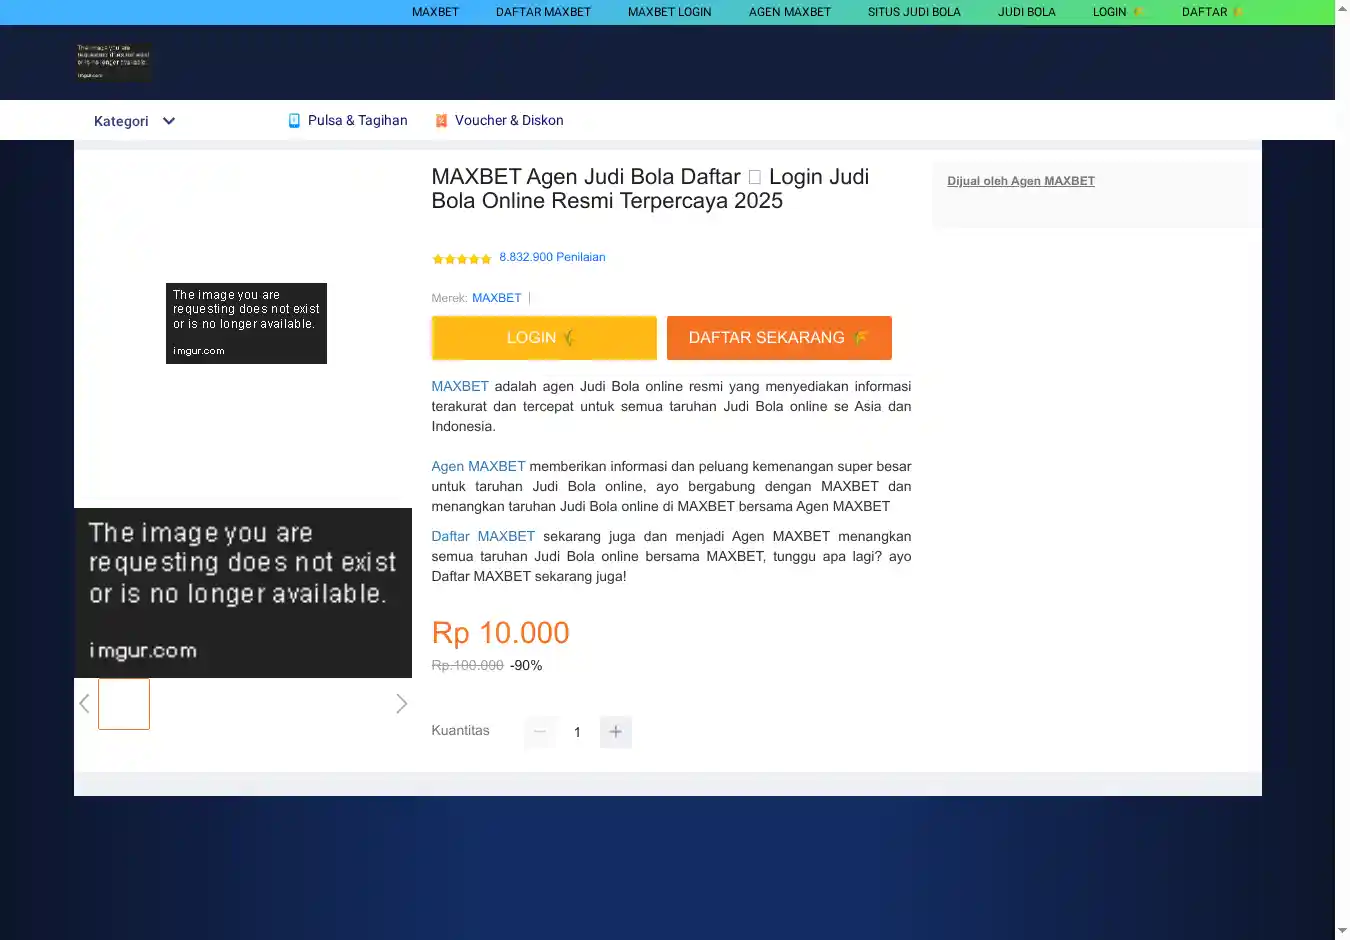The image size is (1350, 940).
Task: Click the site logo in header
Action: tap(113, 62)
